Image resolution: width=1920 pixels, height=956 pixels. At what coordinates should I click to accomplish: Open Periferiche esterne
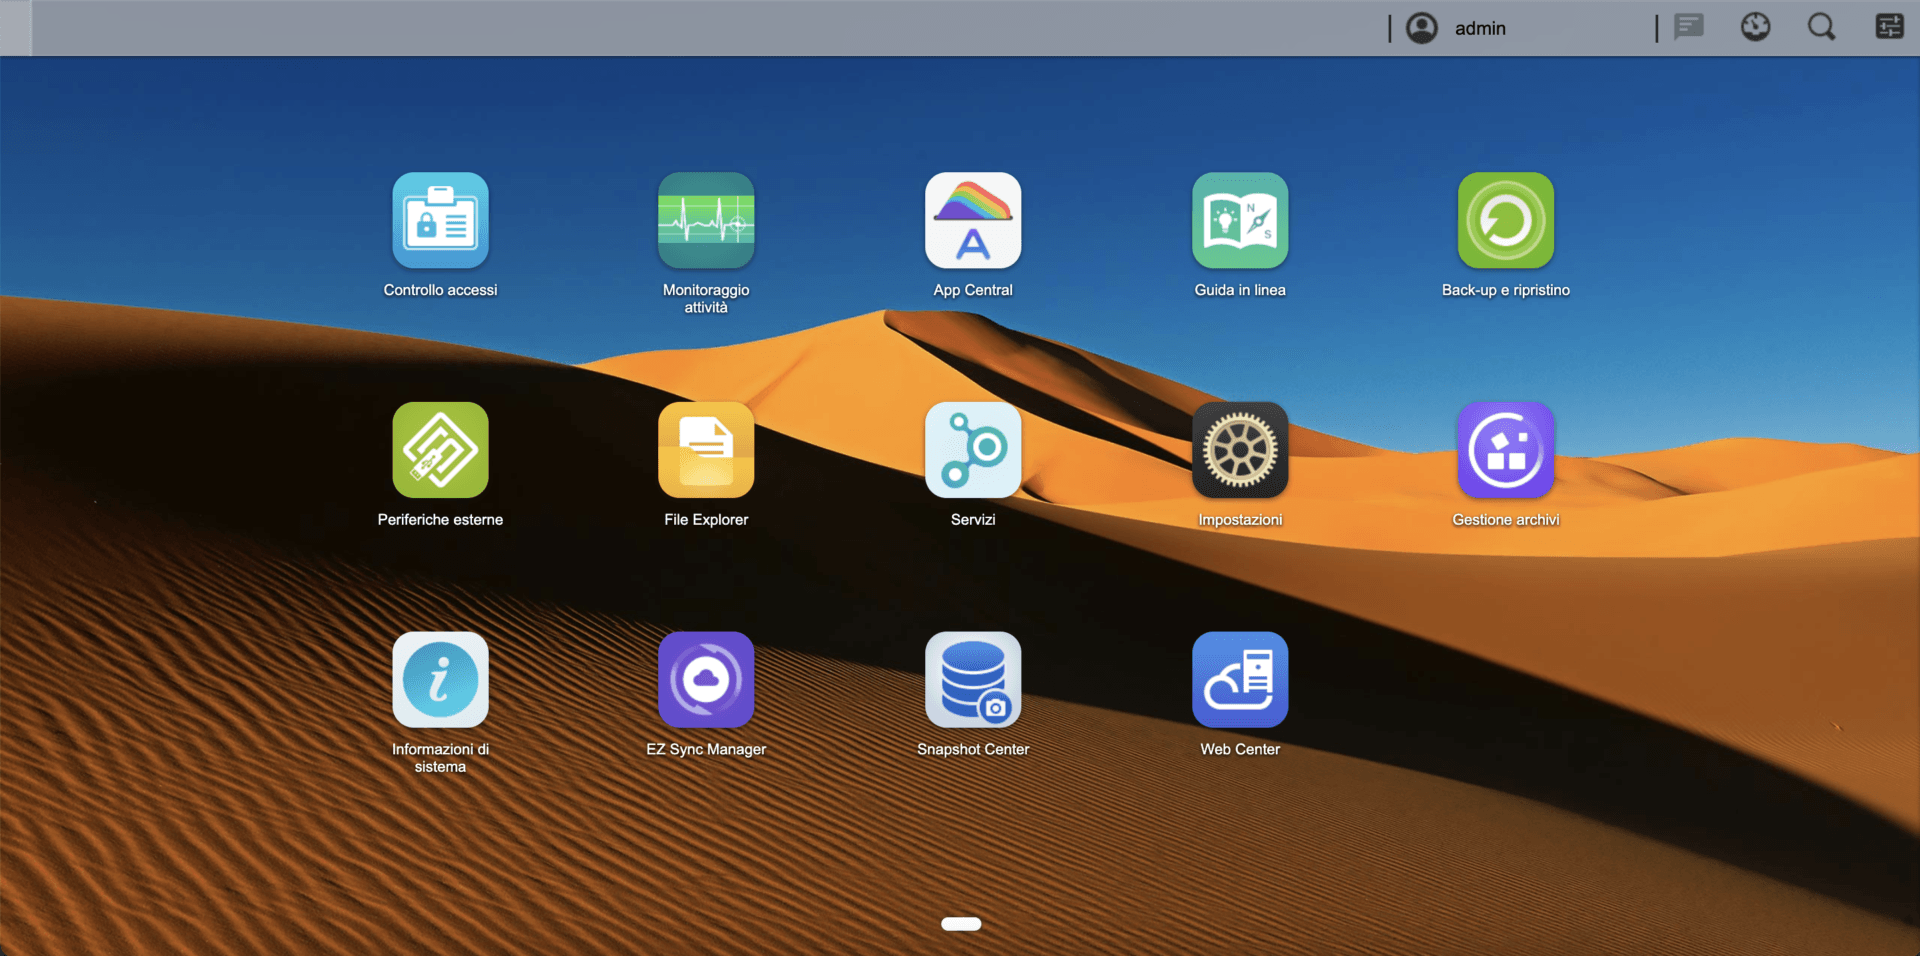click(x=440, y=450)
